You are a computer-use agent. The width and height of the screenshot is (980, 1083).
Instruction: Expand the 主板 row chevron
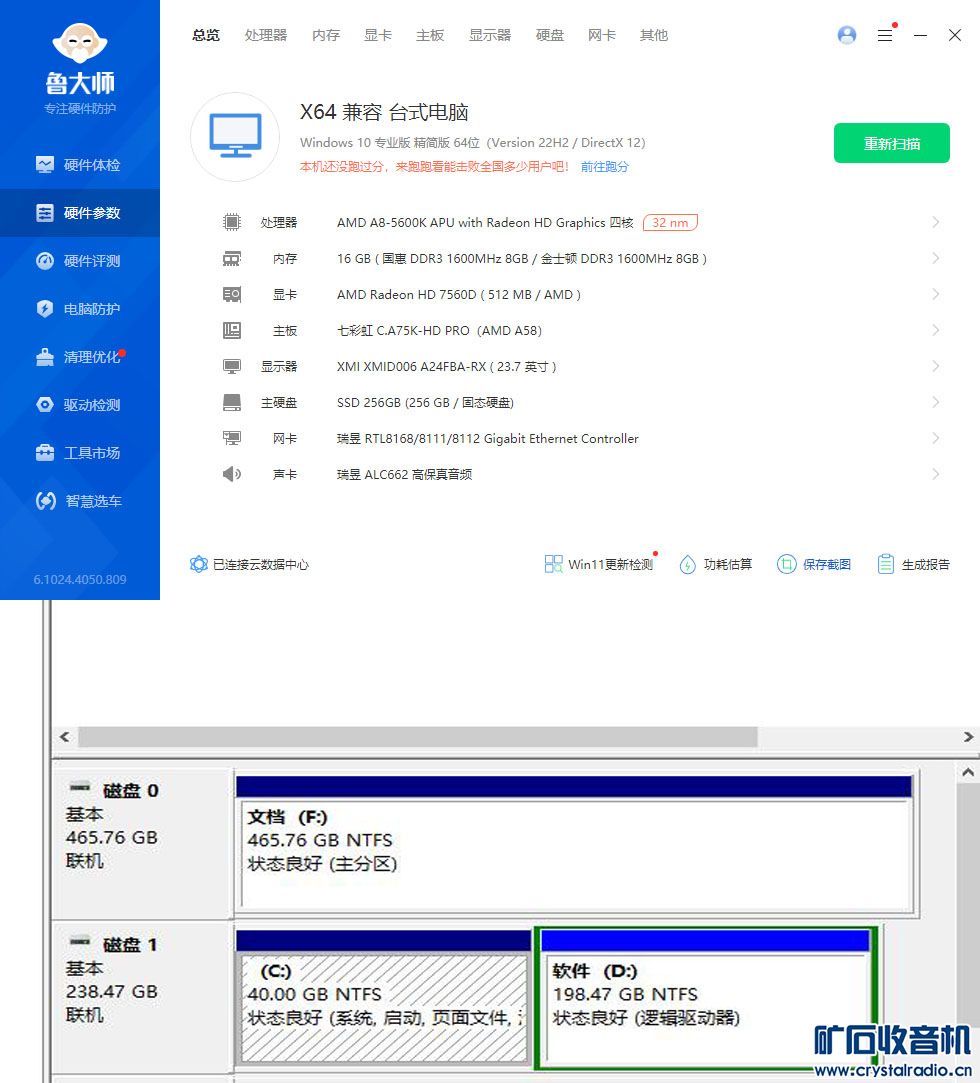[936, 330]
